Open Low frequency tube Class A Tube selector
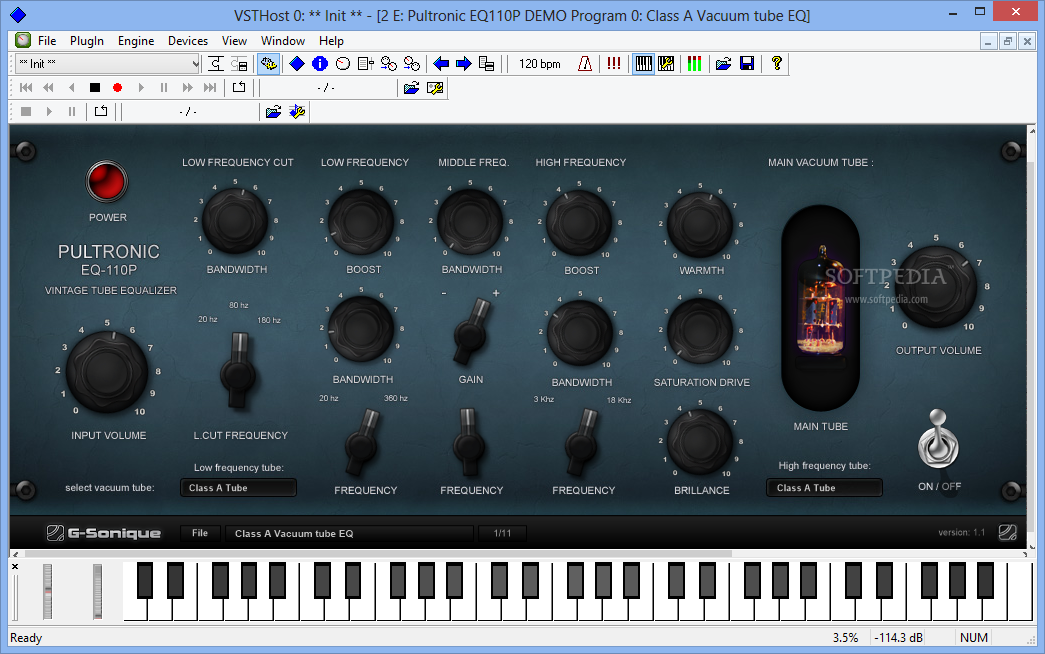This screenshot has width=1045, height=654. click(x=238, y=488)
